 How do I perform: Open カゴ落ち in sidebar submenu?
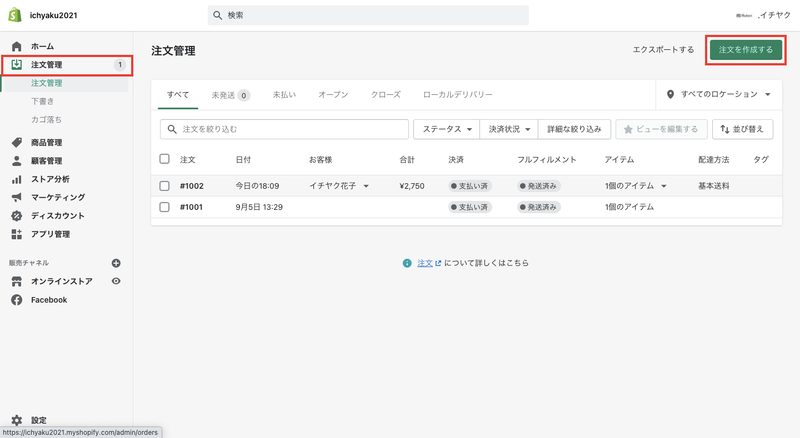[46, 119]
